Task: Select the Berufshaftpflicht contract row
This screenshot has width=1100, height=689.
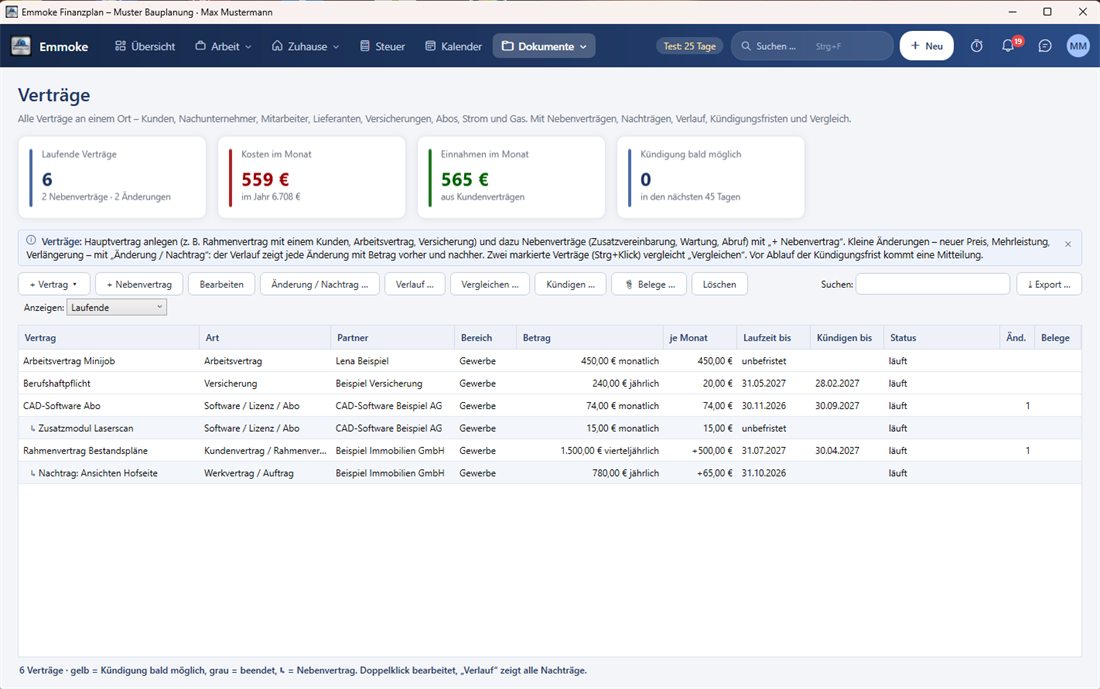Action: click(x=549, y=383)
